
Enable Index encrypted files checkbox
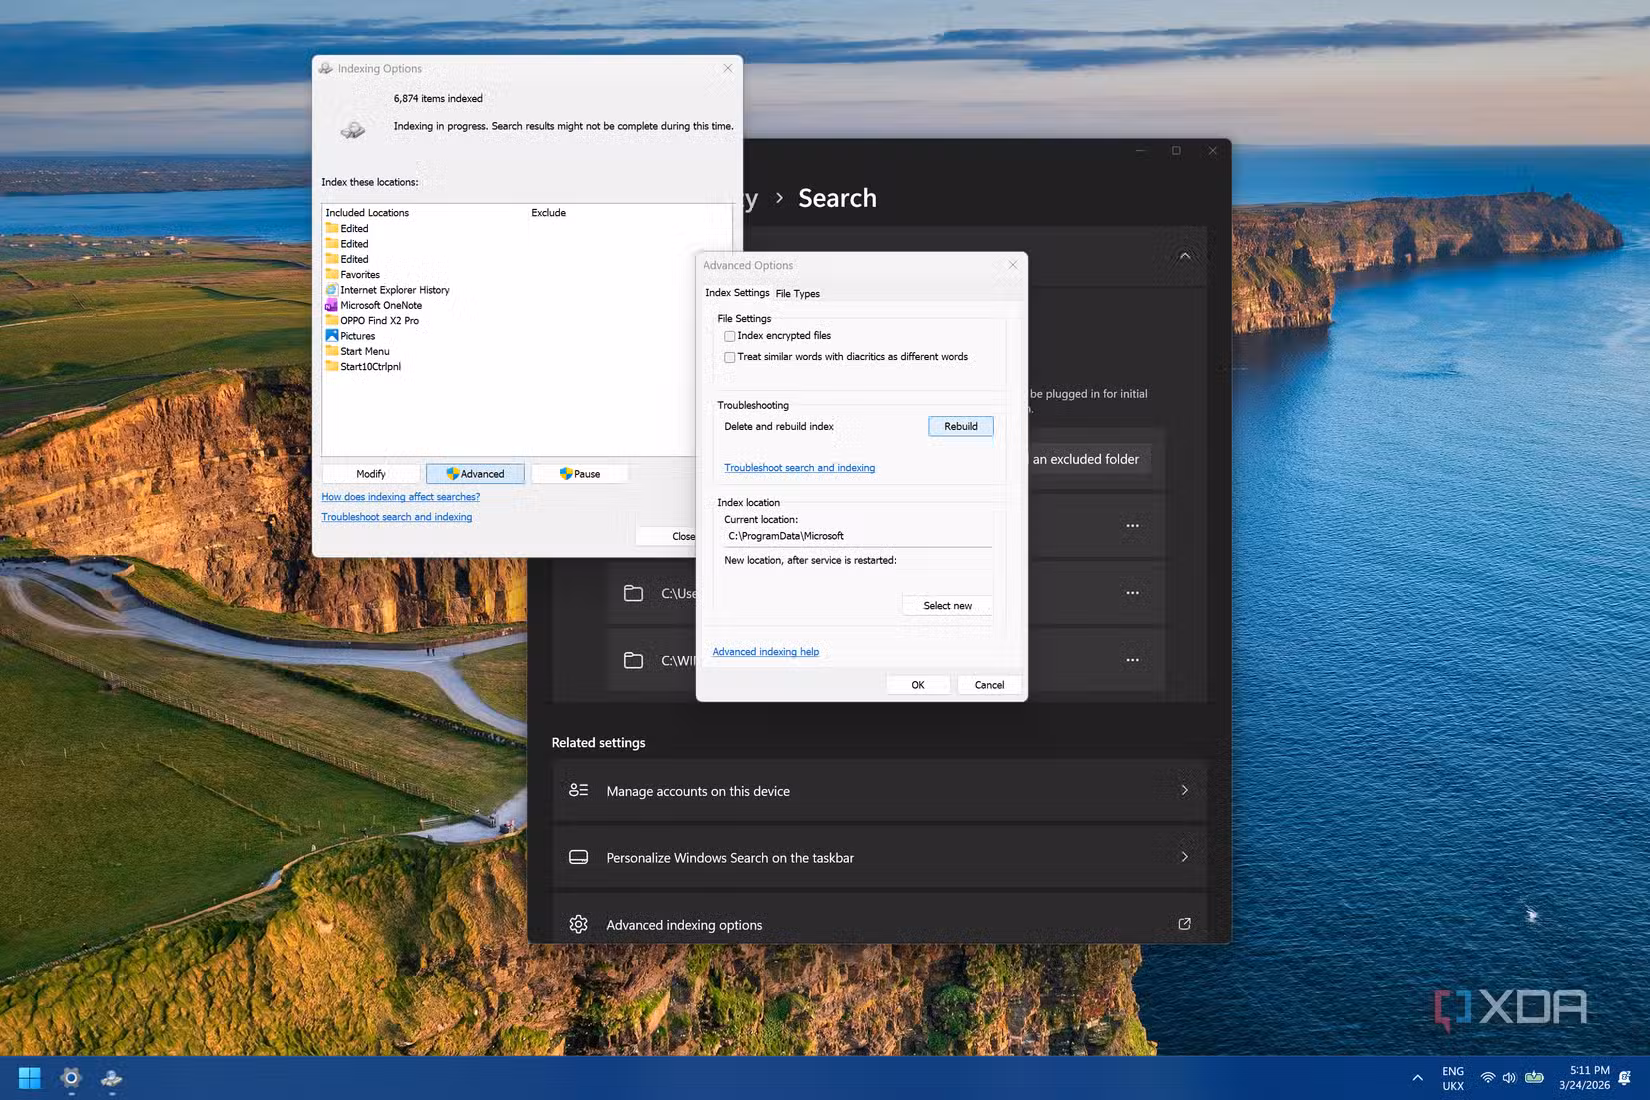730,336
